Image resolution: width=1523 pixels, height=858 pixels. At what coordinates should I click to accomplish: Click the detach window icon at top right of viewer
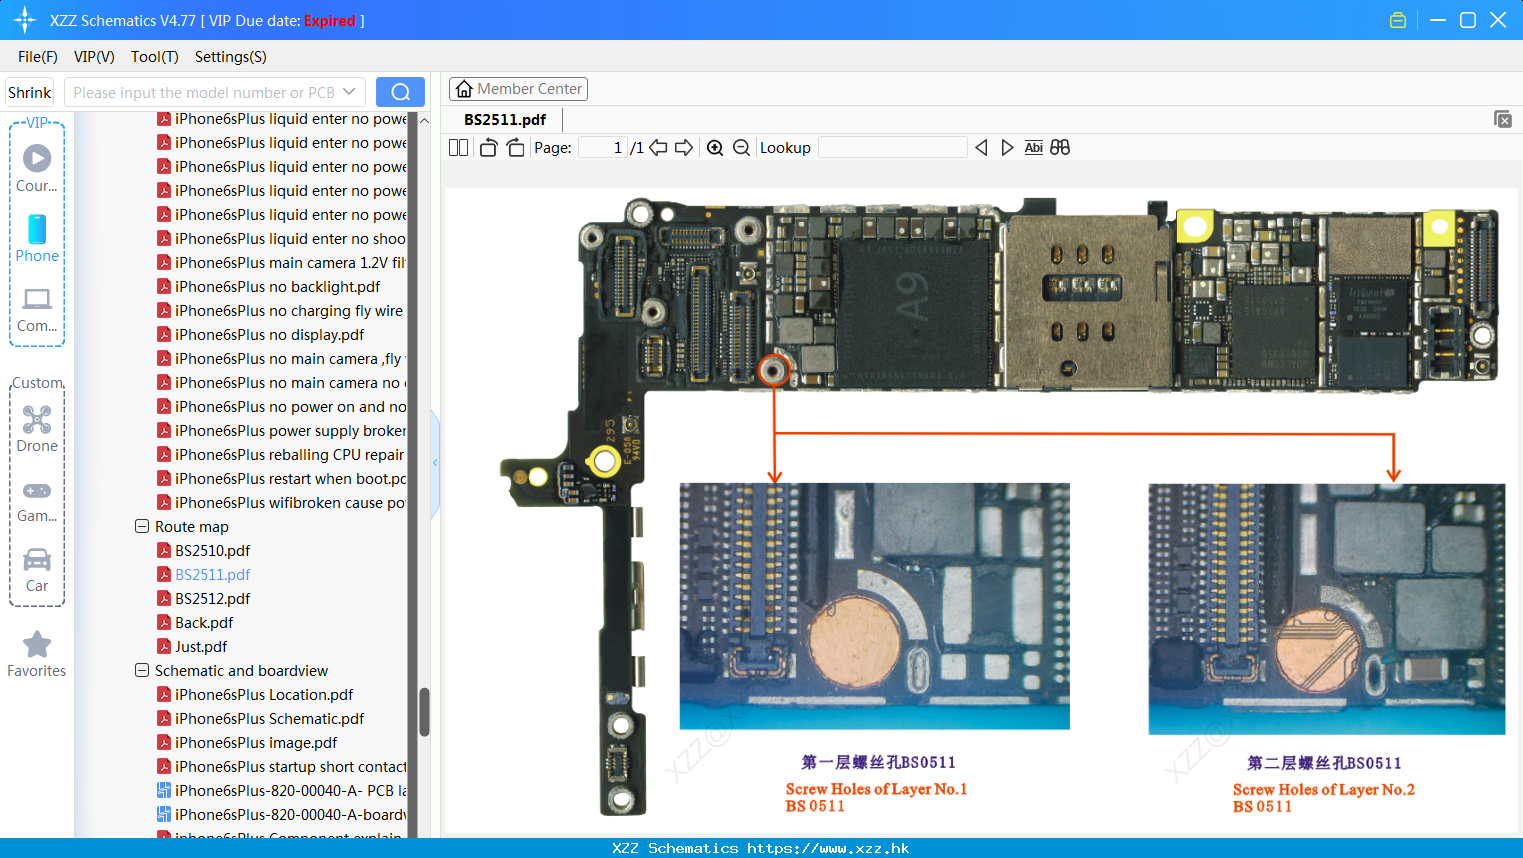coord(1502,119)
